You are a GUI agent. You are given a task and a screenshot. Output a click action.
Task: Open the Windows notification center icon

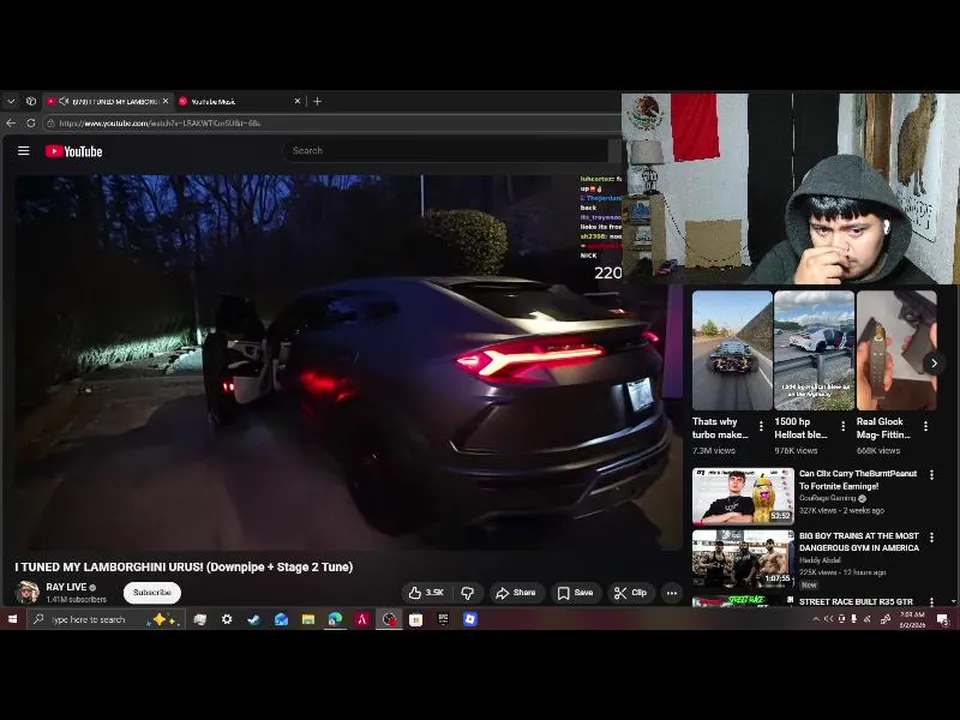click(943, 620)
